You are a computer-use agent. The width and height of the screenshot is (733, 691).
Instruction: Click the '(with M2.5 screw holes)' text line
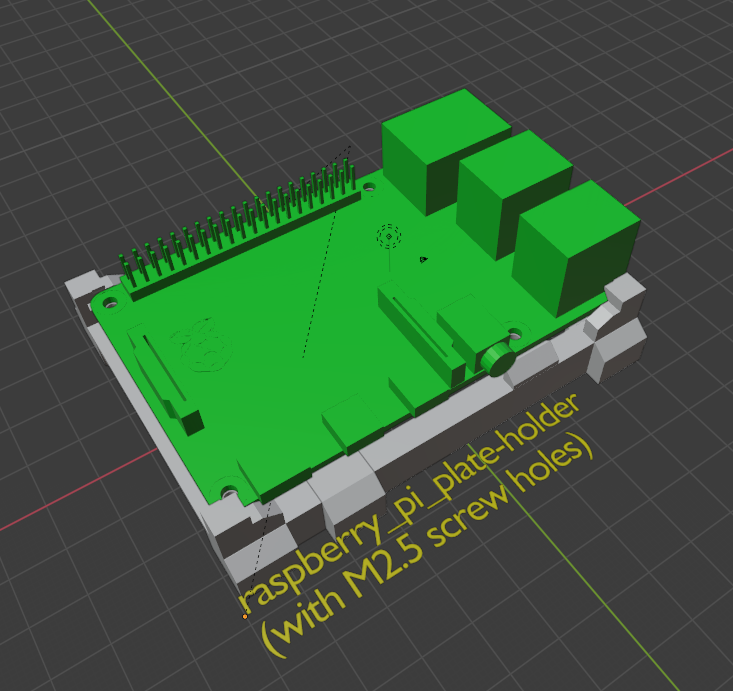428,545
